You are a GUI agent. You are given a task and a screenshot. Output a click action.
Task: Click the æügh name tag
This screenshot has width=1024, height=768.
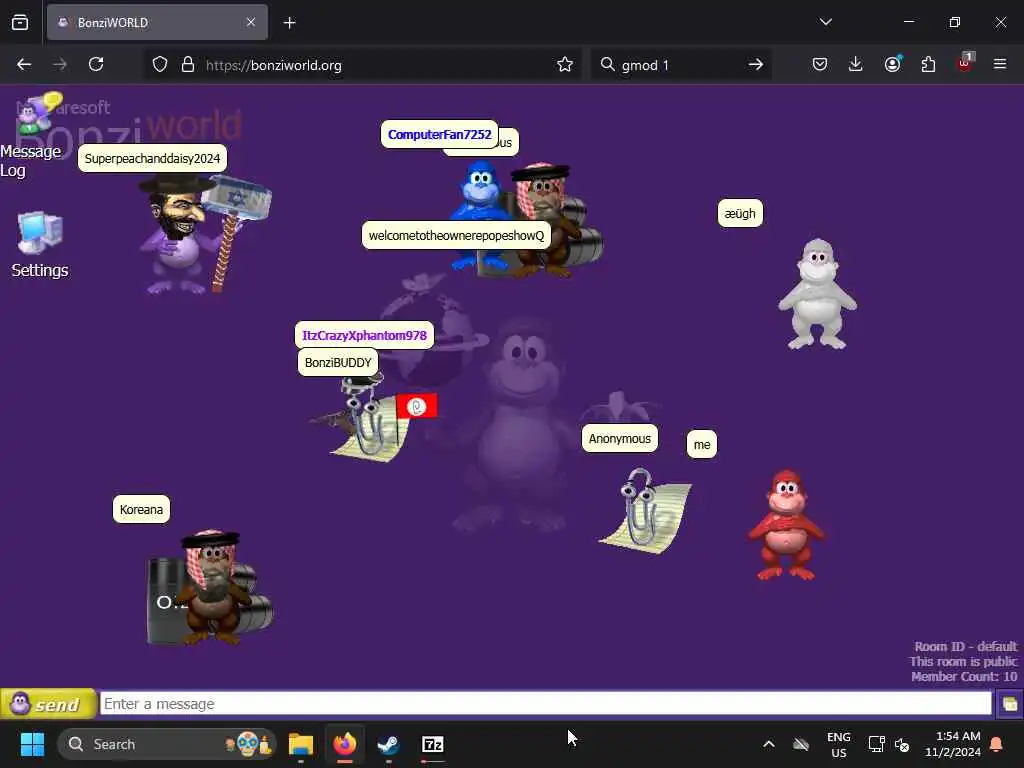[x=740, y=214]
